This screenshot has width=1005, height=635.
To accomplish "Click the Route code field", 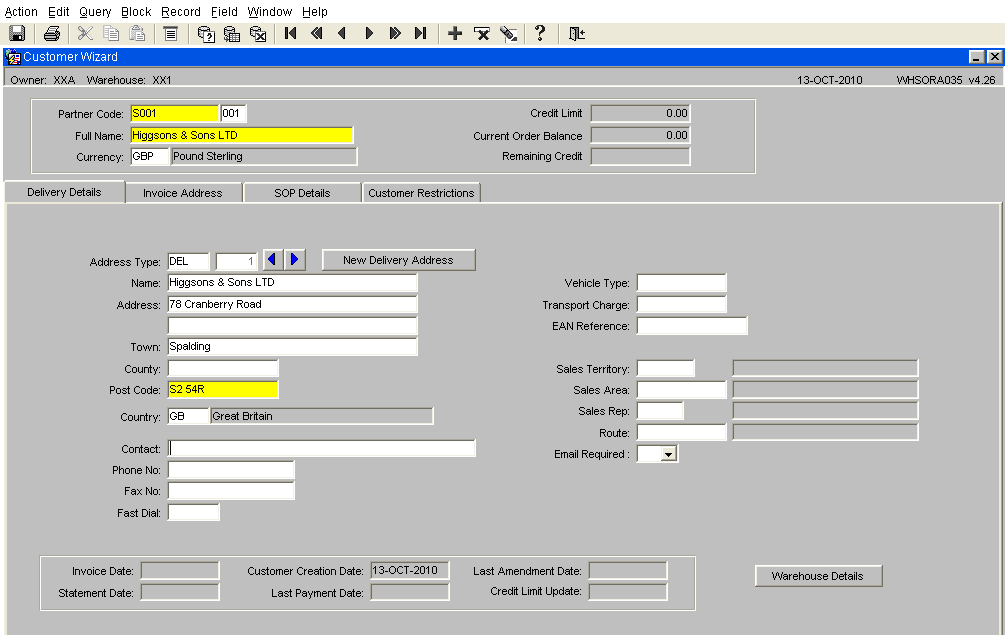I will point(681,433).
